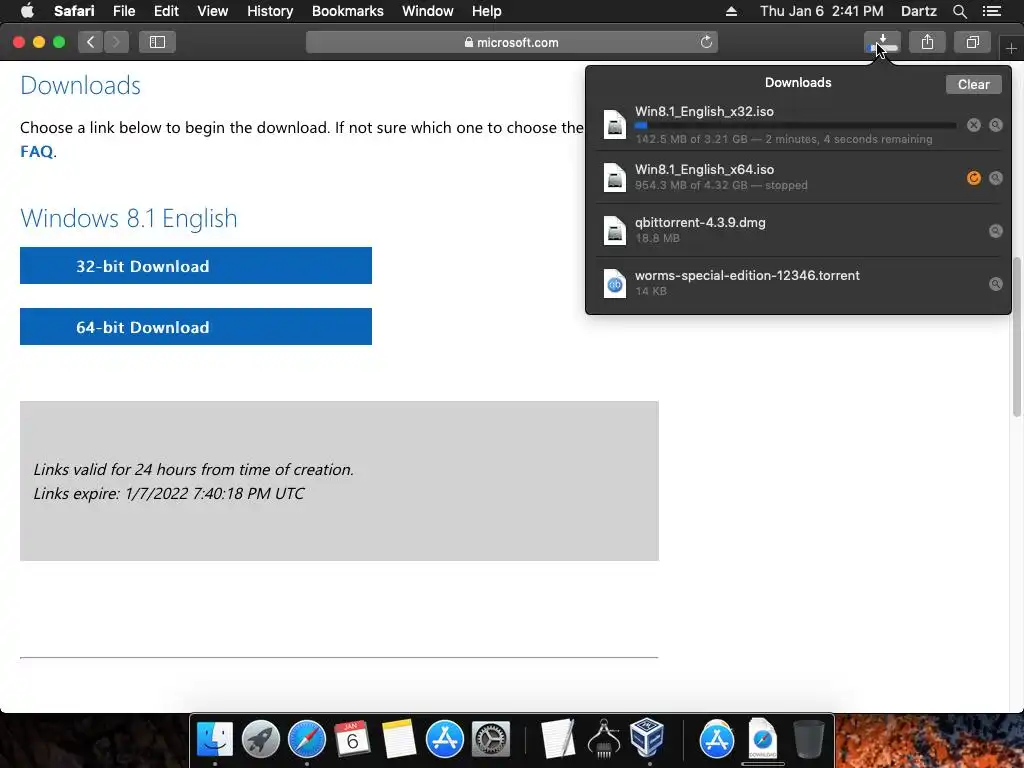Open Trash in the Dock
1024x768 pixels.
pyautogui.click(x=808, y=739)
